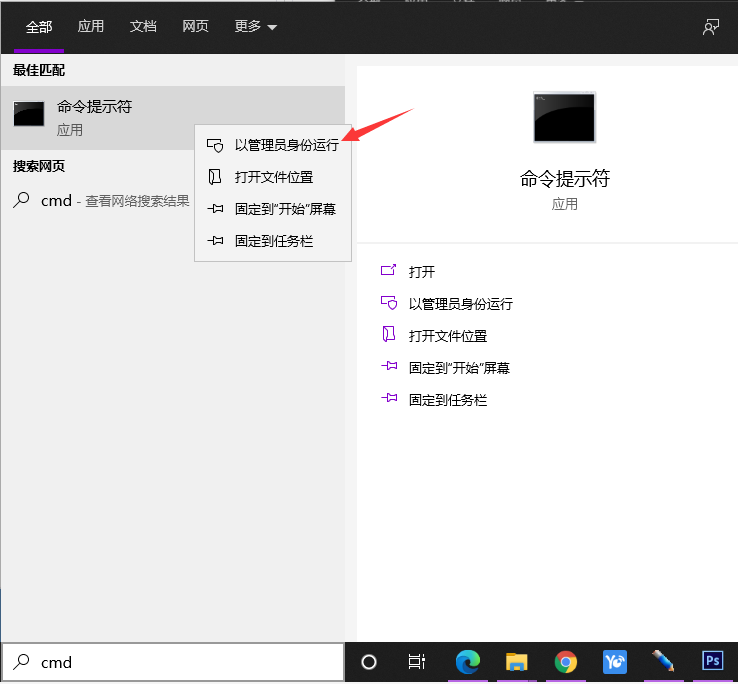
Task: Open Photoshop from the taskbar
Action: point(713,661)
